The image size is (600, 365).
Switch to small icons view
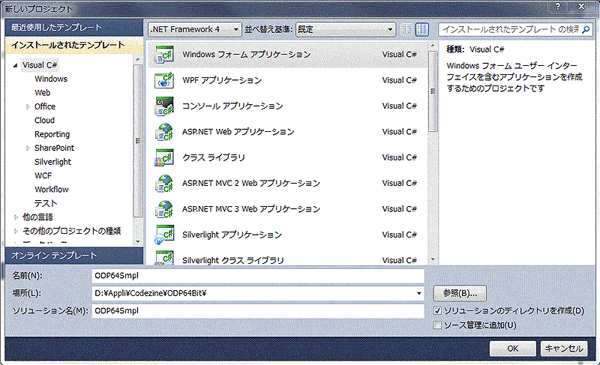pos(407,29)
